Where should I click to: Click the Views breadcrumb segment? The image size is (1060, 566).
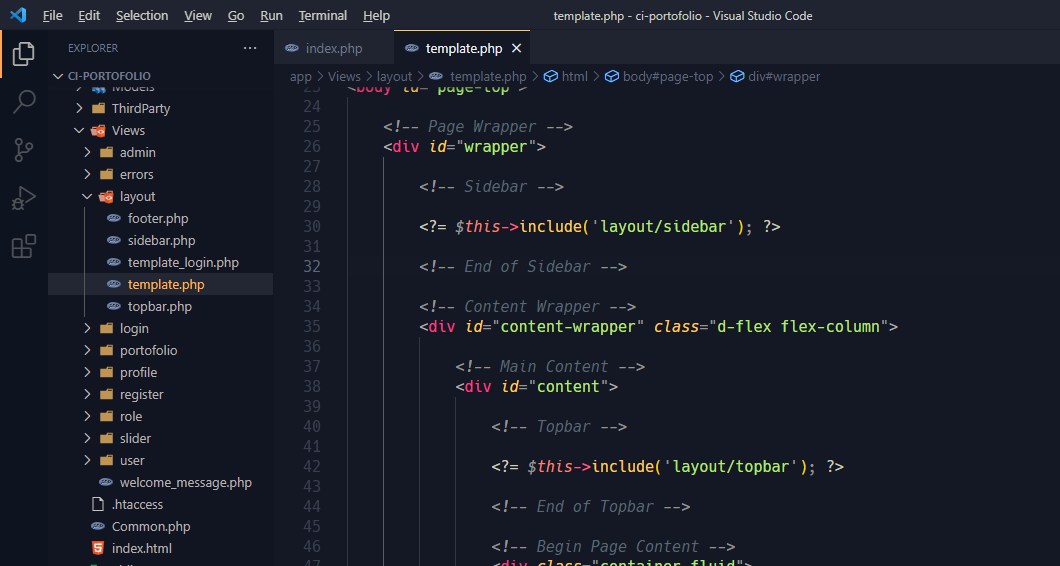pos(344,76)
